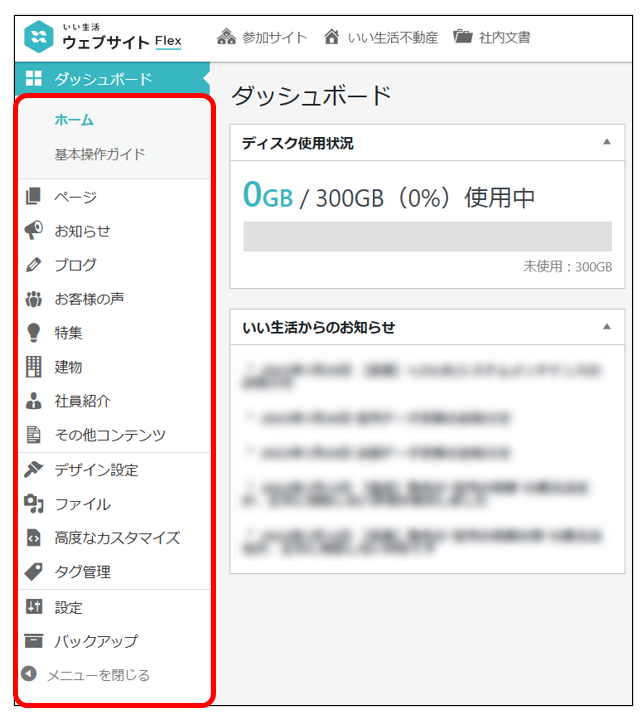Click the お客様の声 people icon

[33, 299]
